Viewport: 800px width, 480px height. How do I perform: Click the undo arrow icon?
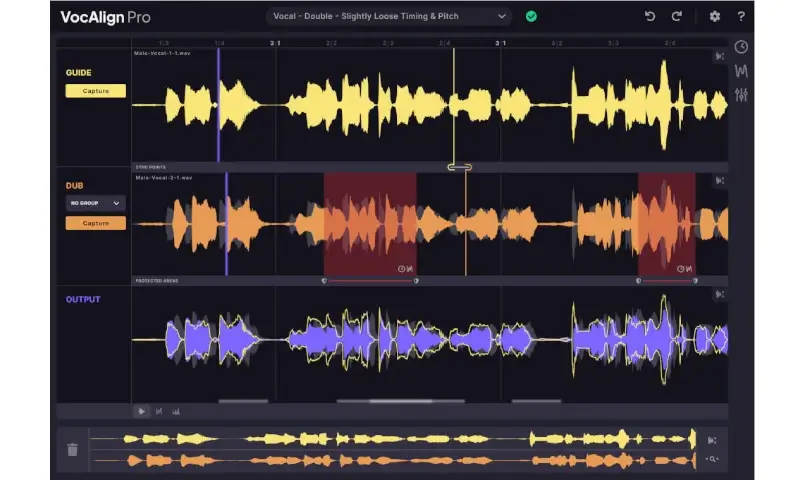(x=649, y=16)
